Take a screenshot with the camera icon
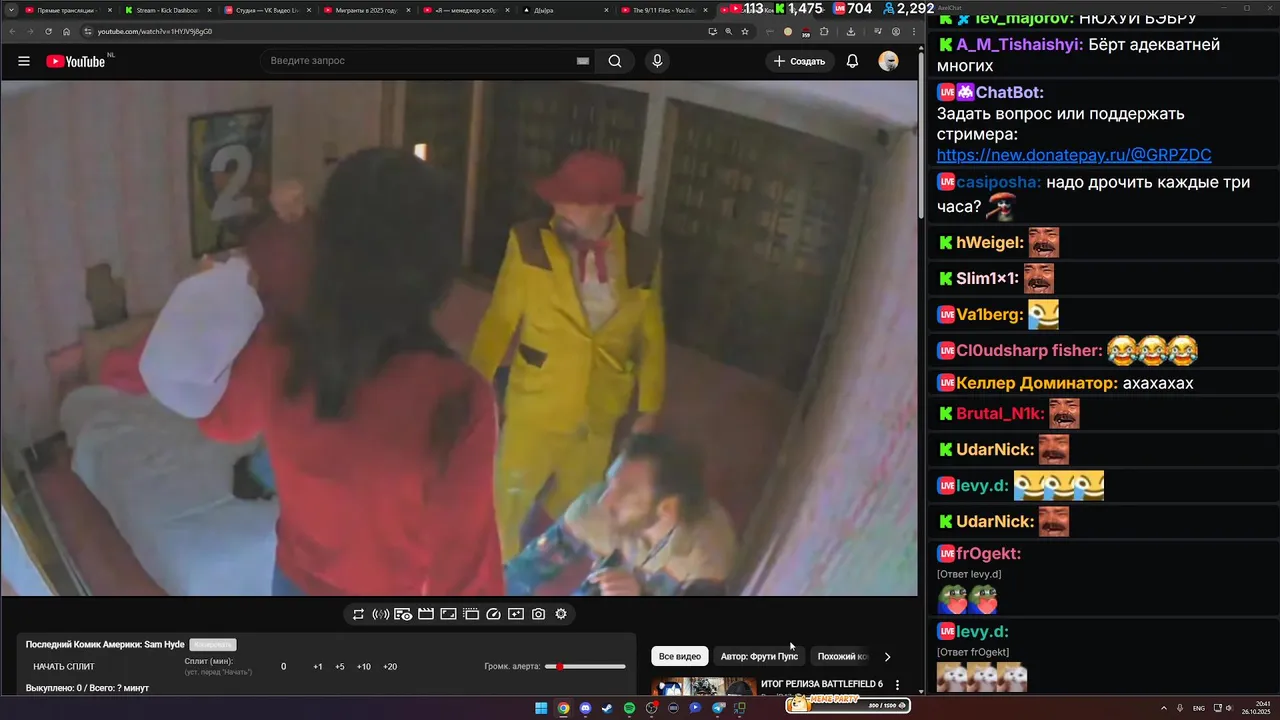The height and width of the screenshot is (720, 1280). [x=538, y=614]
